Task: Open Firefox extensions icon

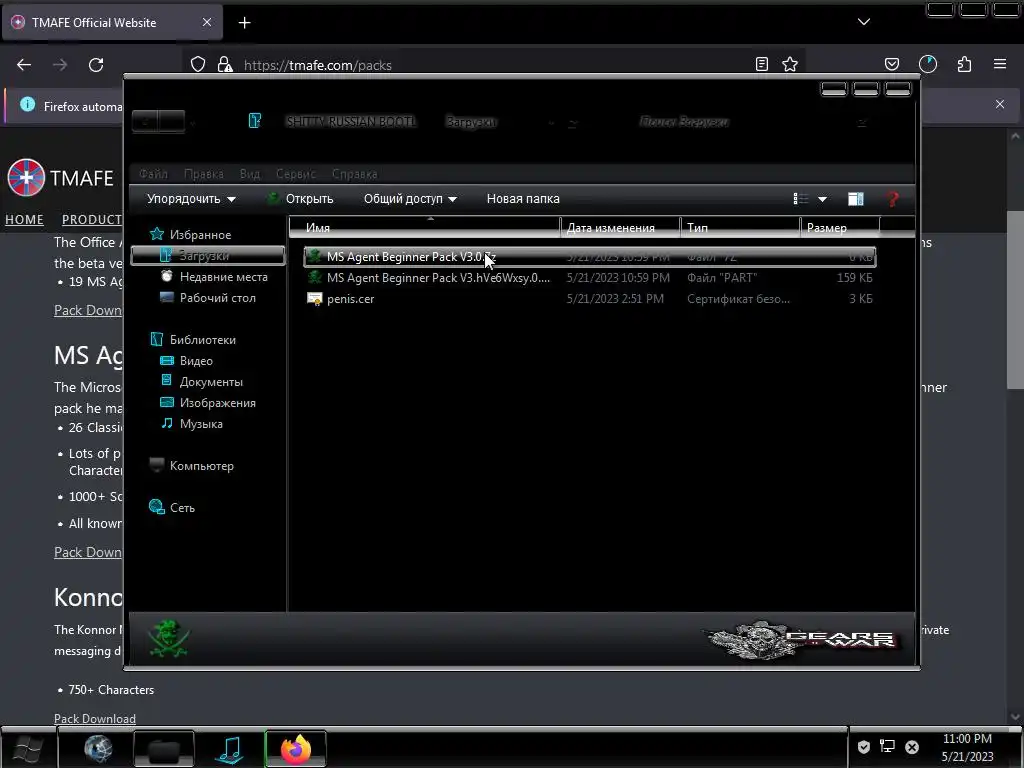Action: click(964, 64)
